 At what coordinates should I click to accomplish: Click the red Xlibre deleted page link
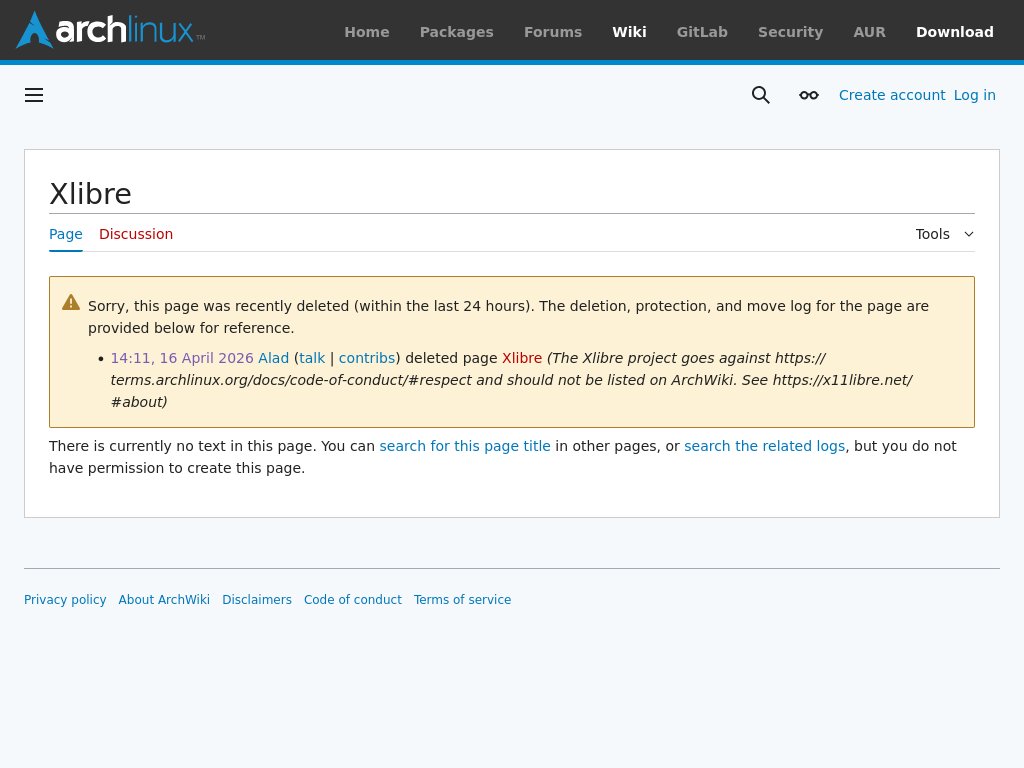point(522,358)
